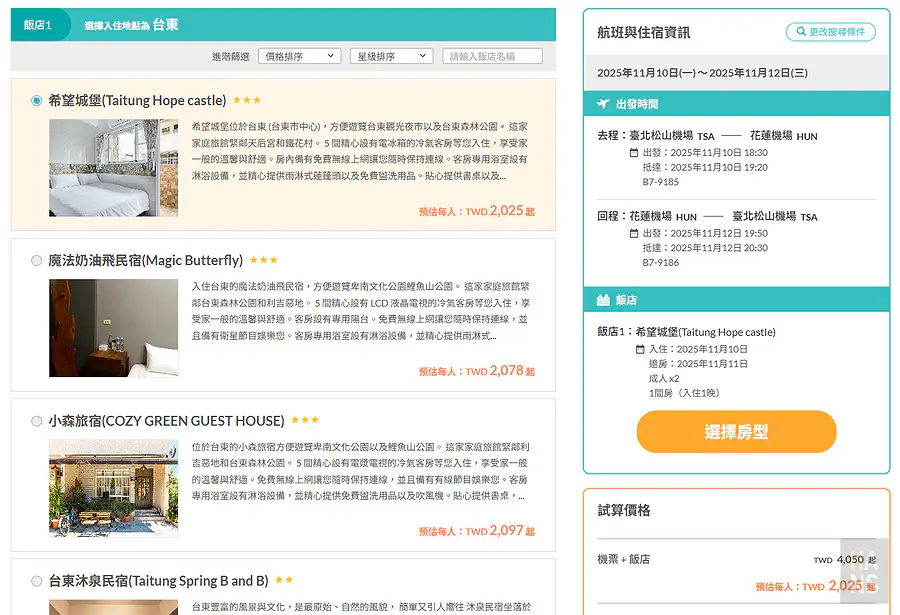Click the hotel building icon beside 飯店
The image size is (900, 615).
(x=603, y=300)
